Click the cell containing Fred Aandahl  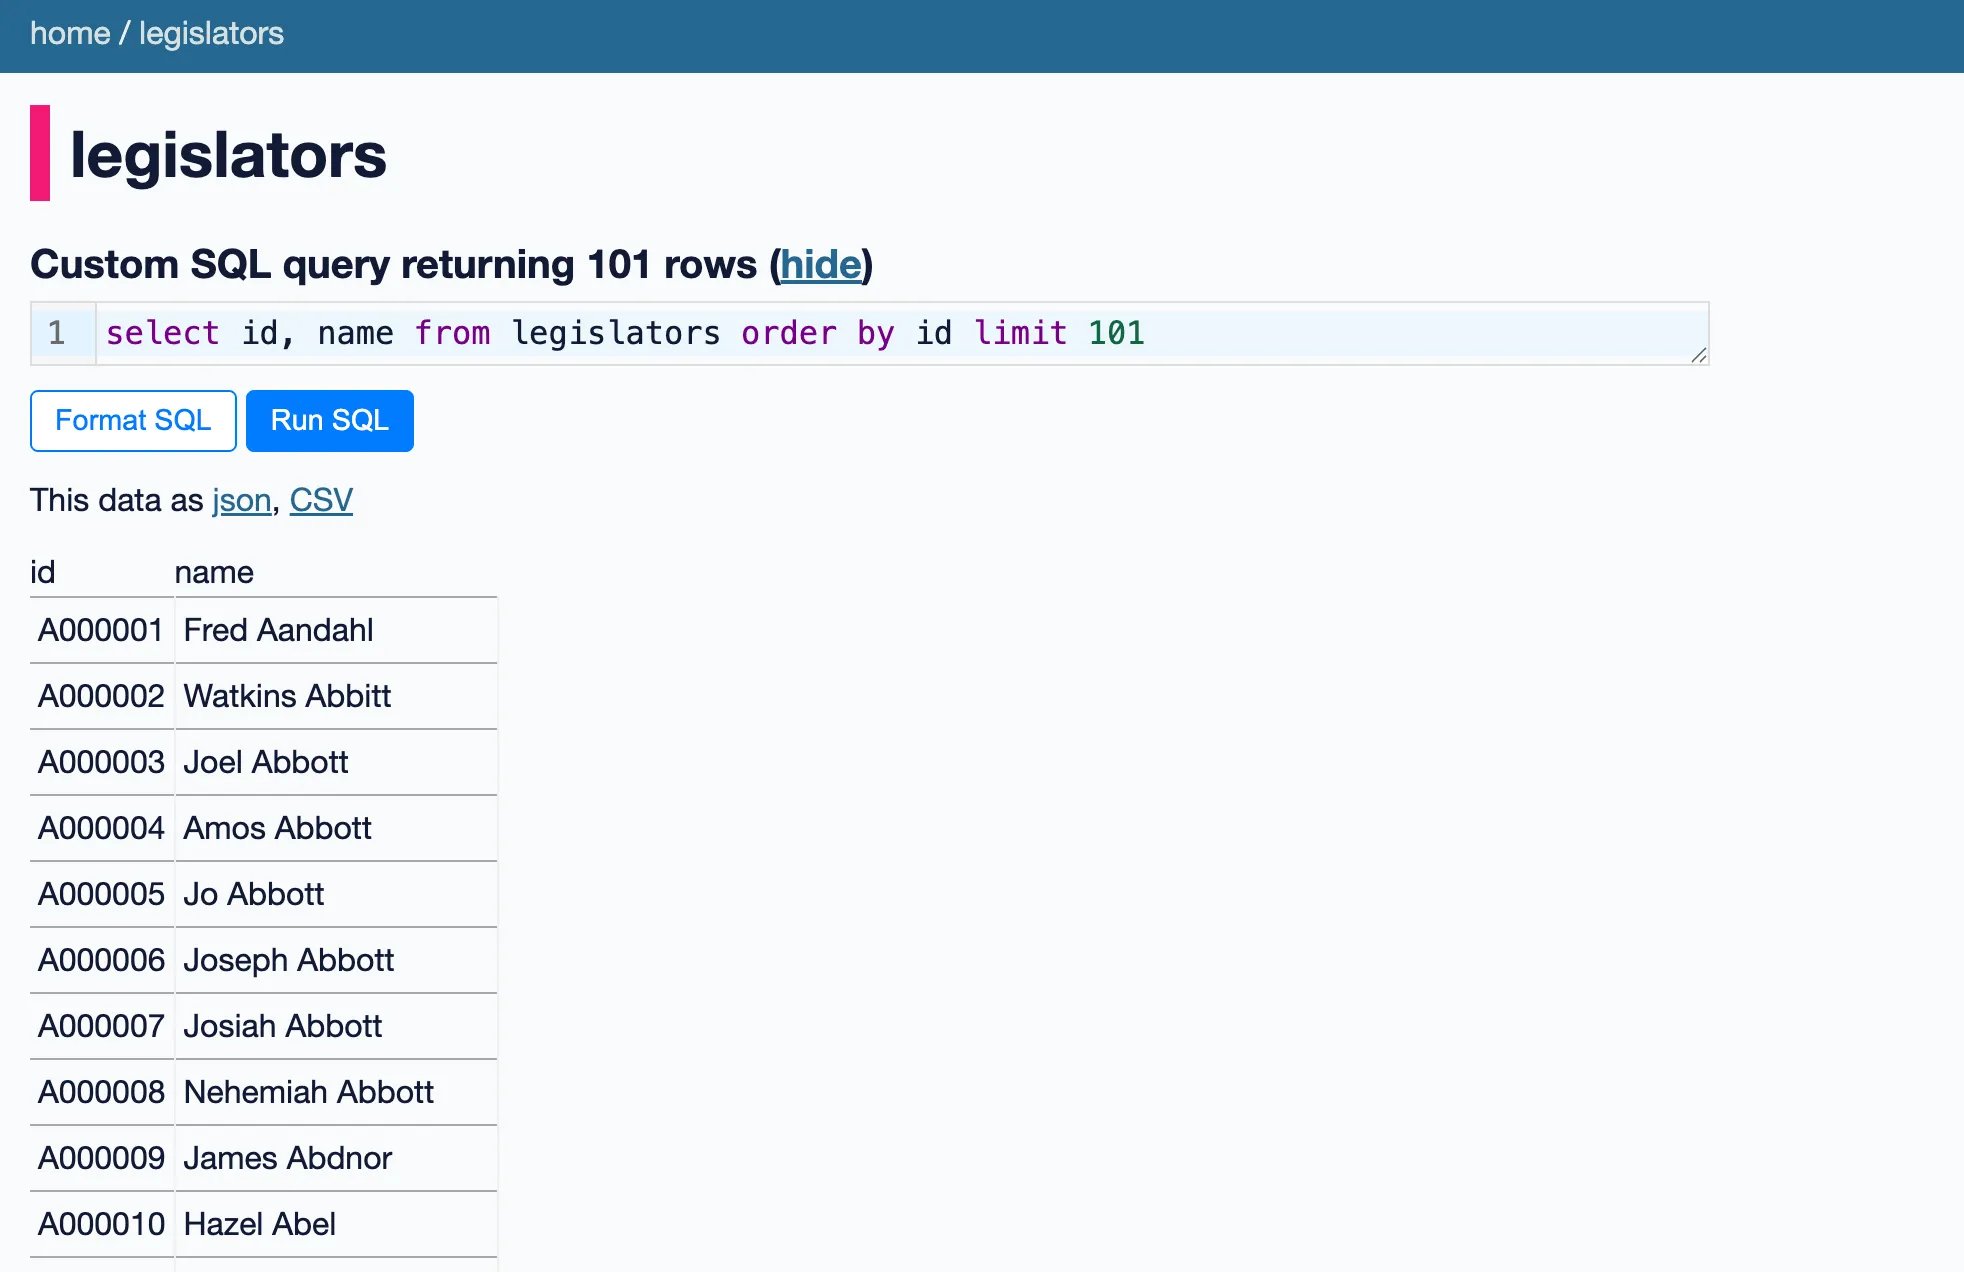click(x=277, y=630)
